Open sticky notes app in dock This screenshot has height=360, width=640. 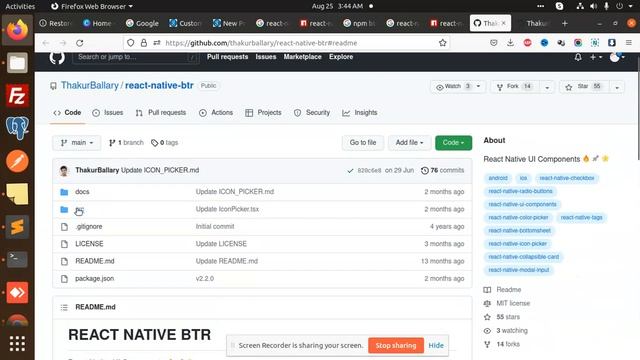click(17, 193)
